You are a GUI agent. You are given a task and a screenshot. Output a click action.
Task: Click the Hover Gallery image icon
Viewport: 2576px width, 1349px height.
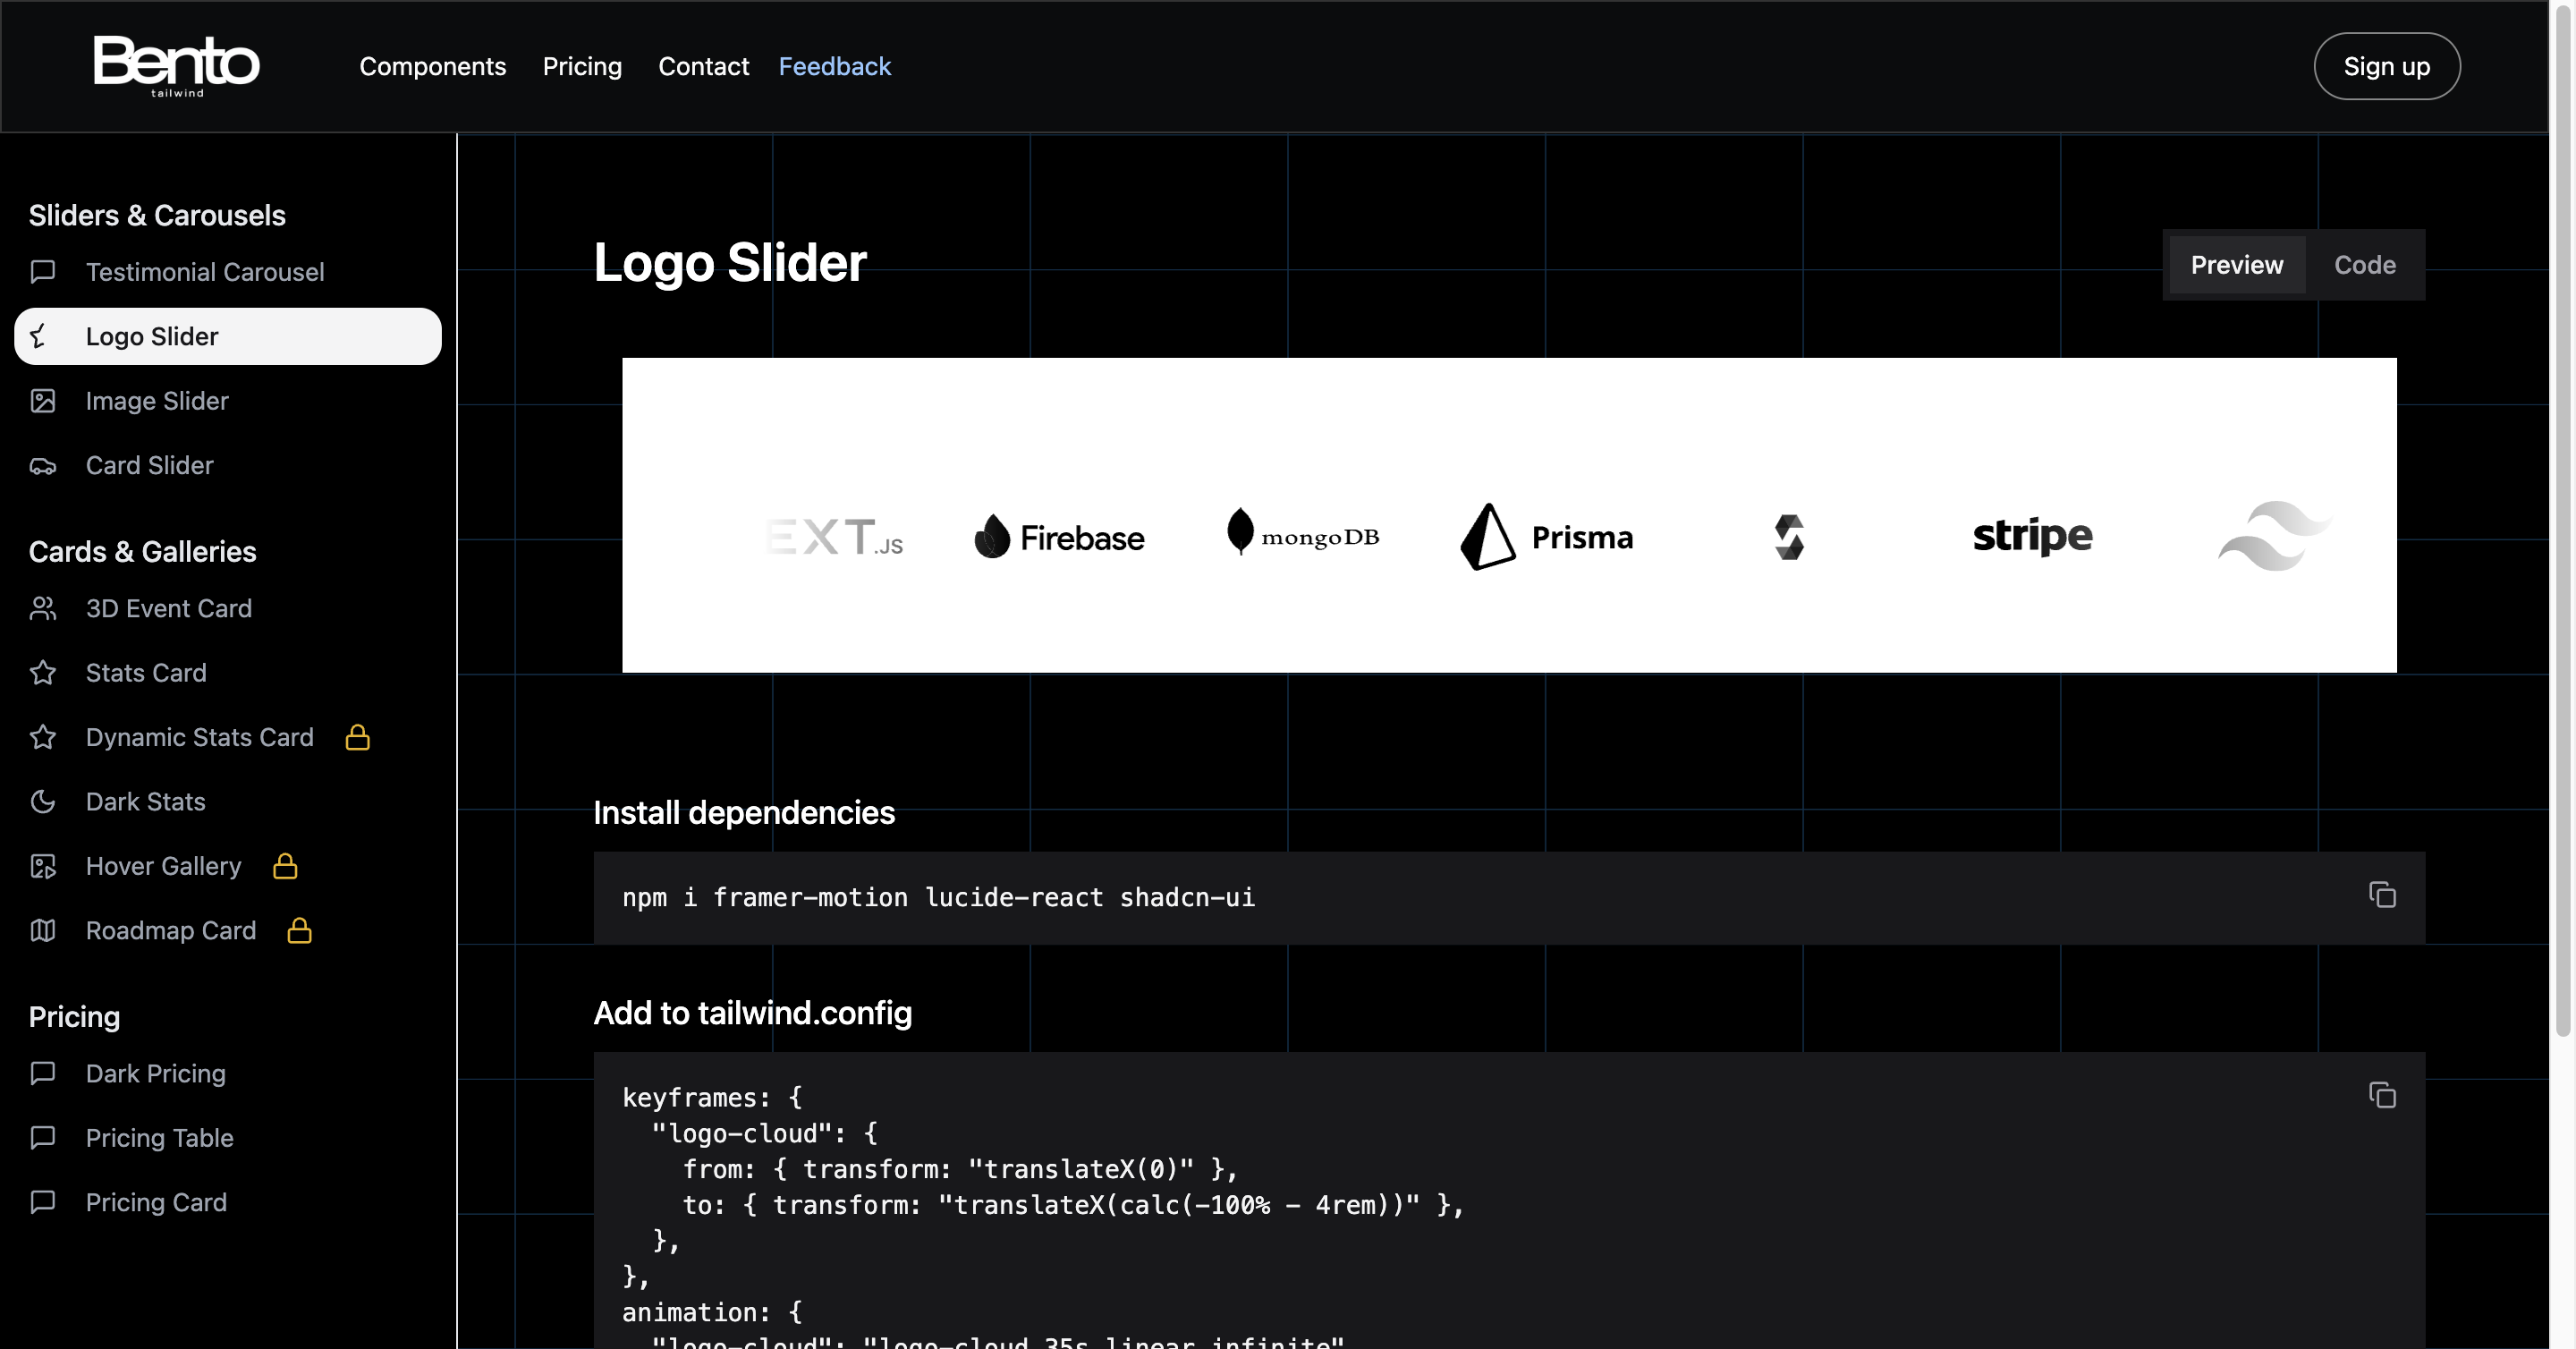pos(43,867)
